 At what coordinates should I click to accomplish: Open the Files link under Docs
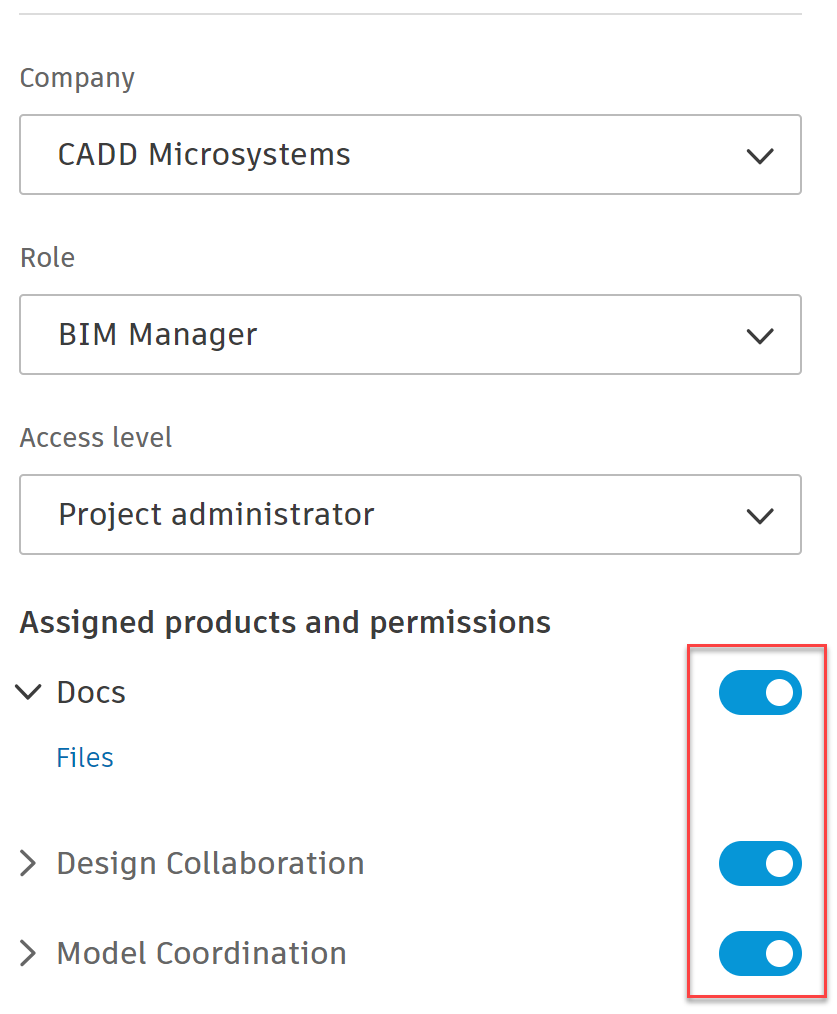tap(85, 758)
